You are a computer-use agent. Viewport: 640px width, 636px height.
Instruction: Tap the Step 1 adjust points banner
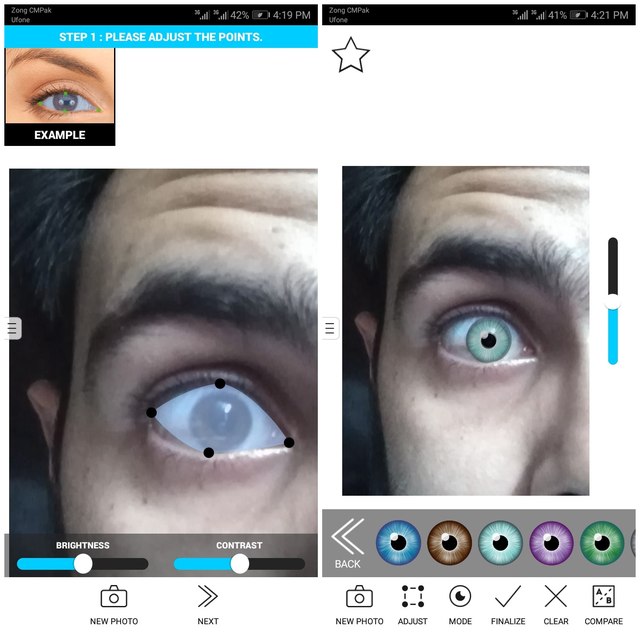coord(161,37)
